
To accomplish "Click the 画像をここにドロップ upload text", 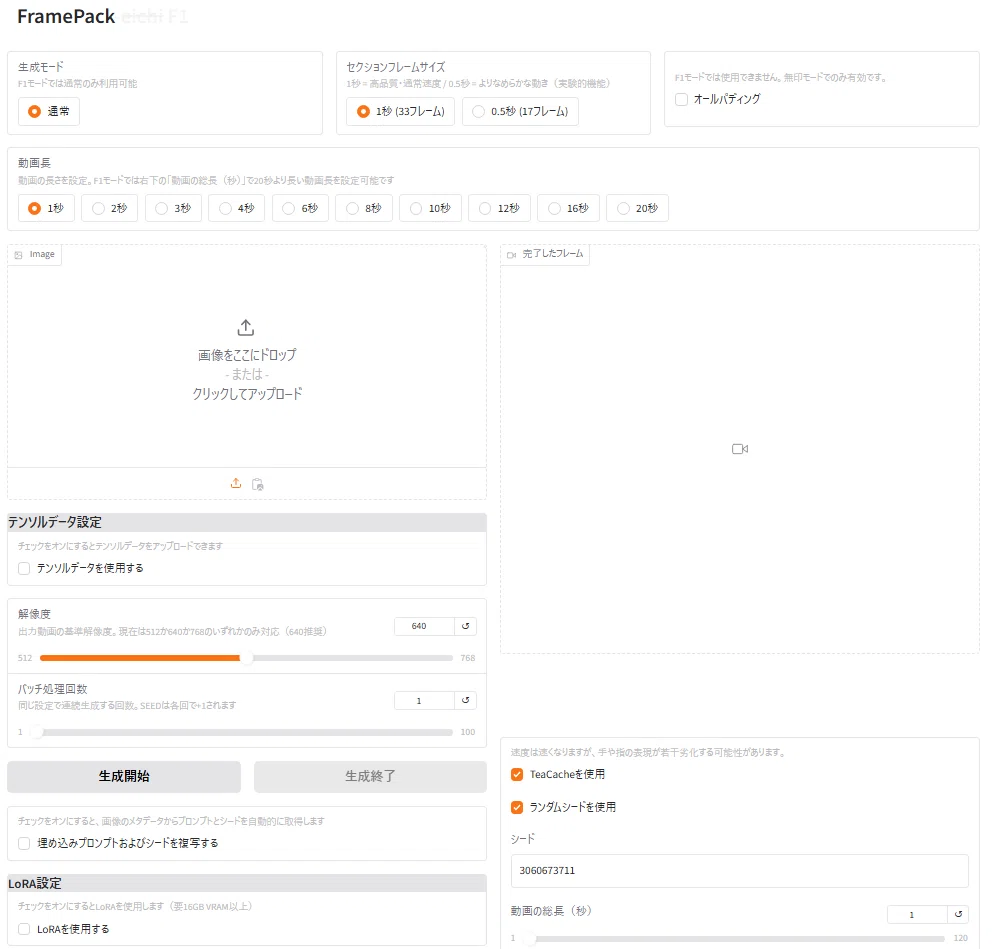I will point(247,355).
